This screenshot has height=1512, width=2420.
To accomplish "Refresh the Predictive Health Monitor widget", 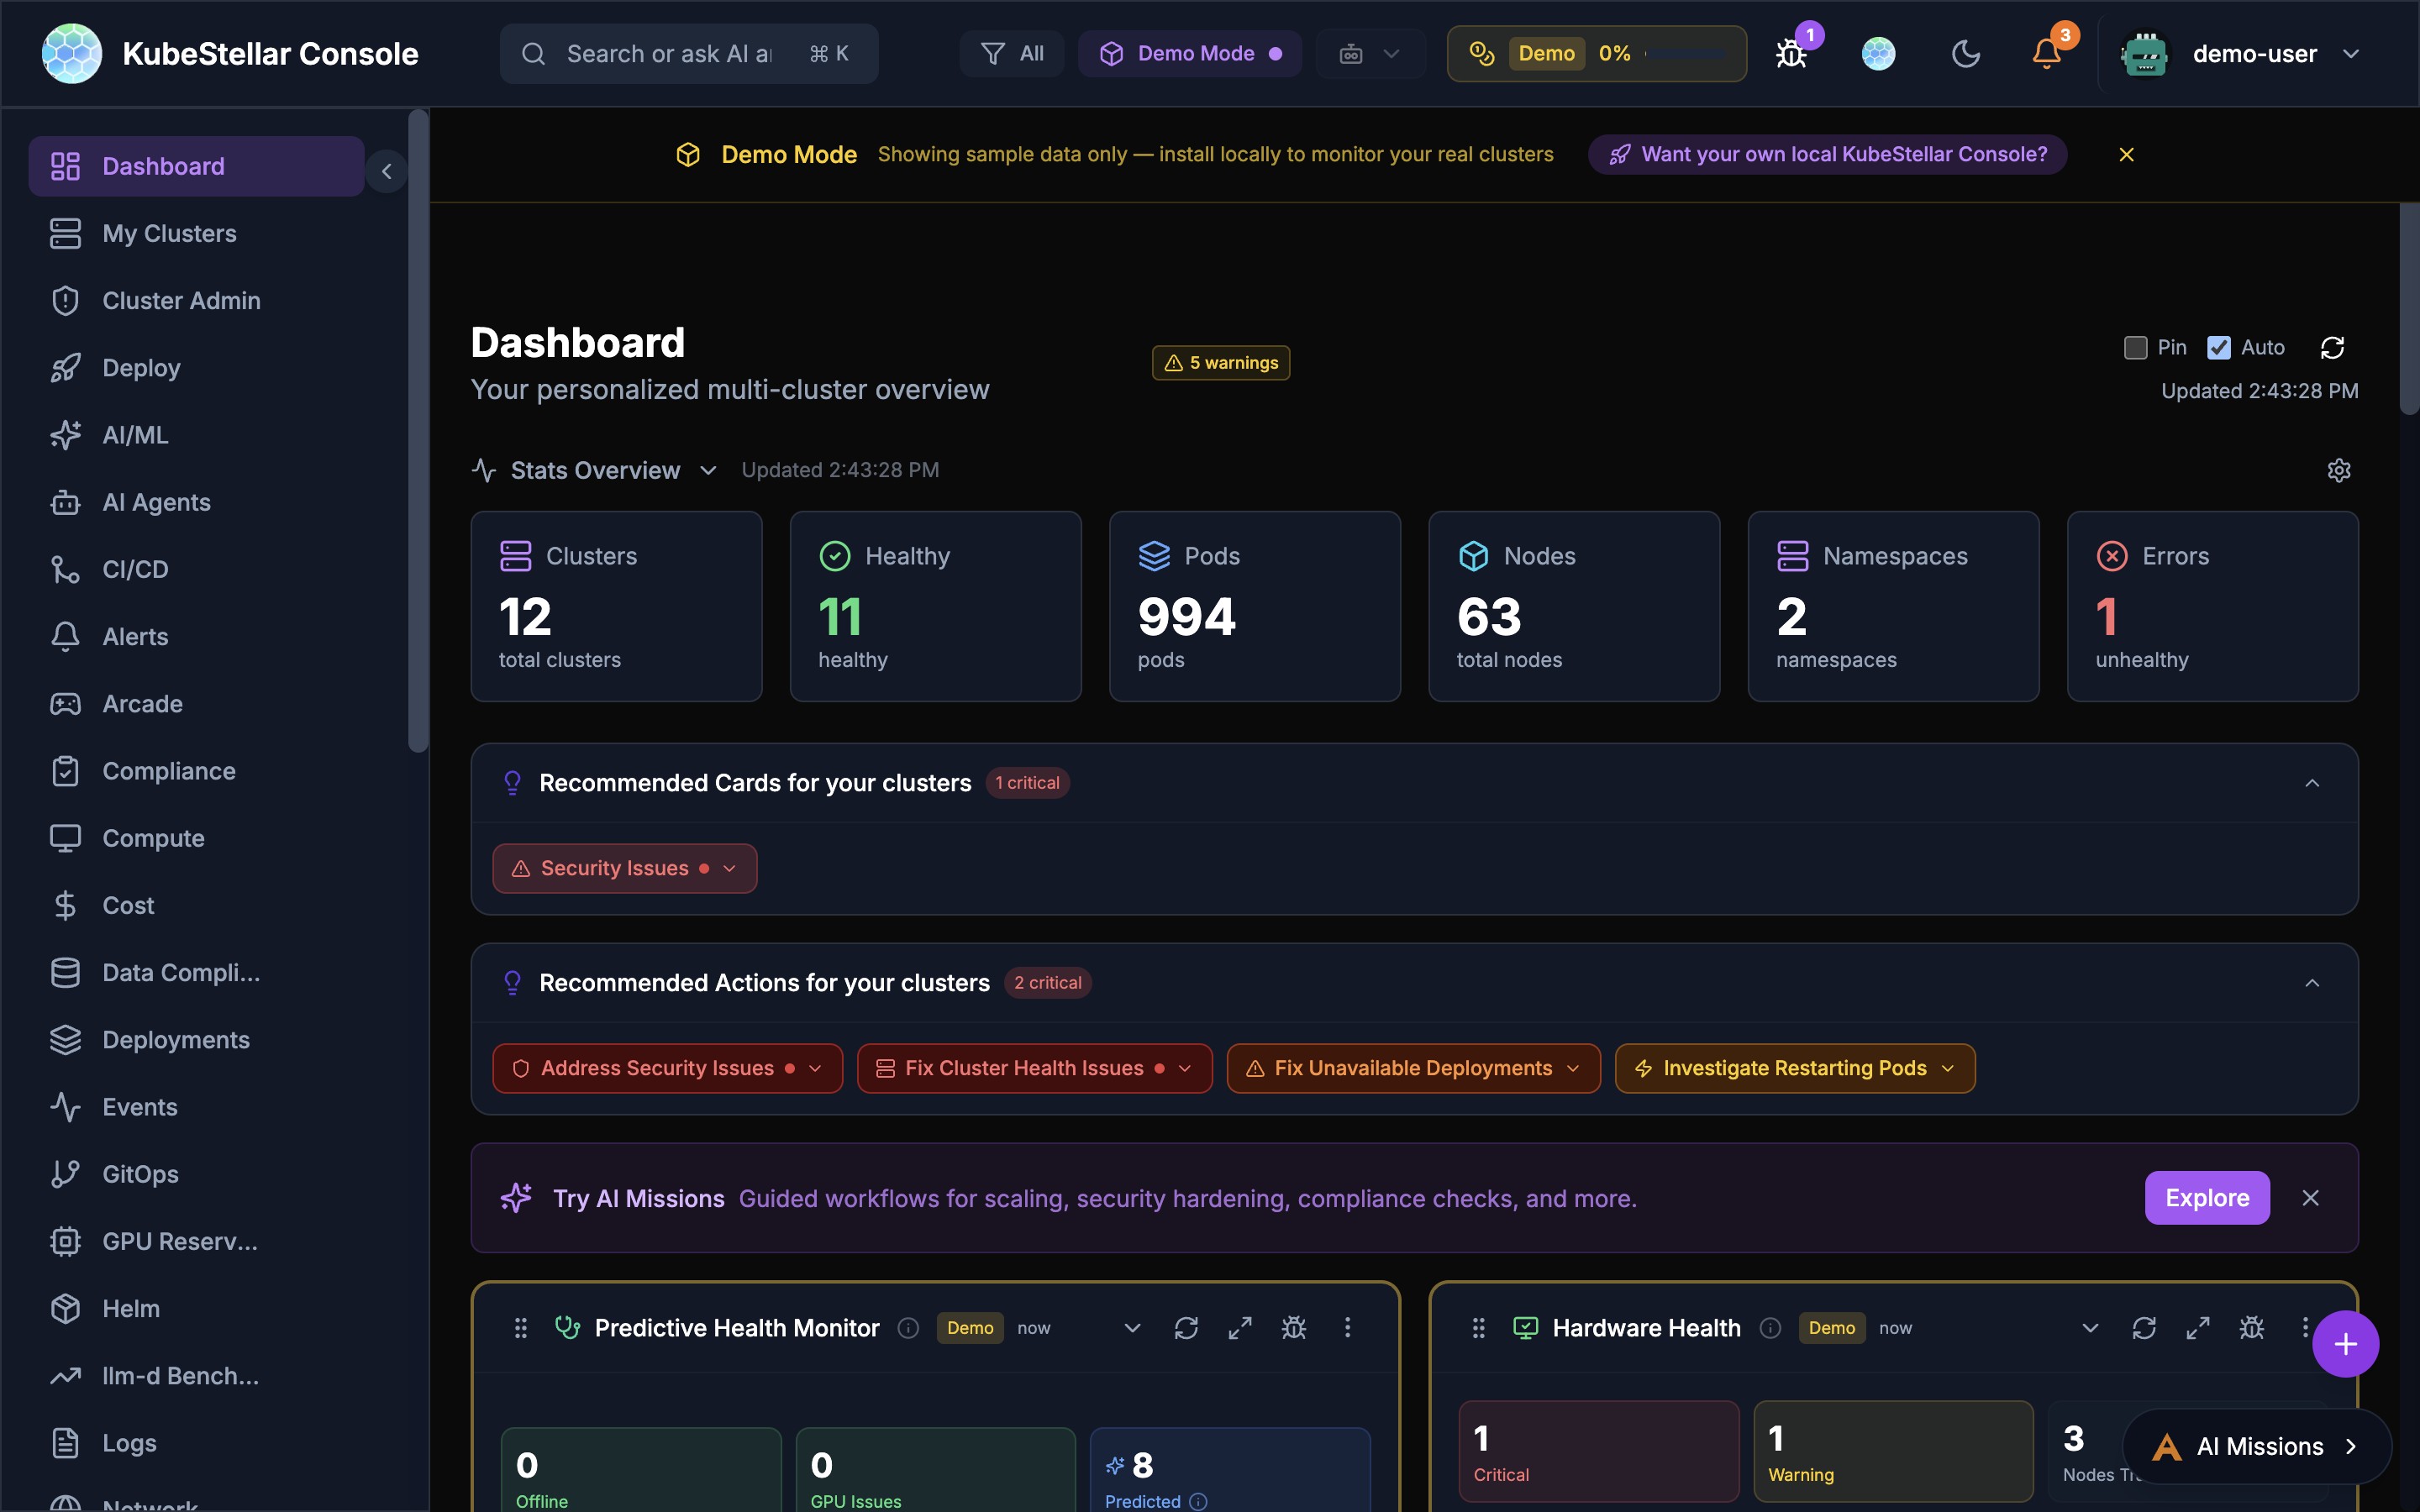I will [x=1186, y=1327].
